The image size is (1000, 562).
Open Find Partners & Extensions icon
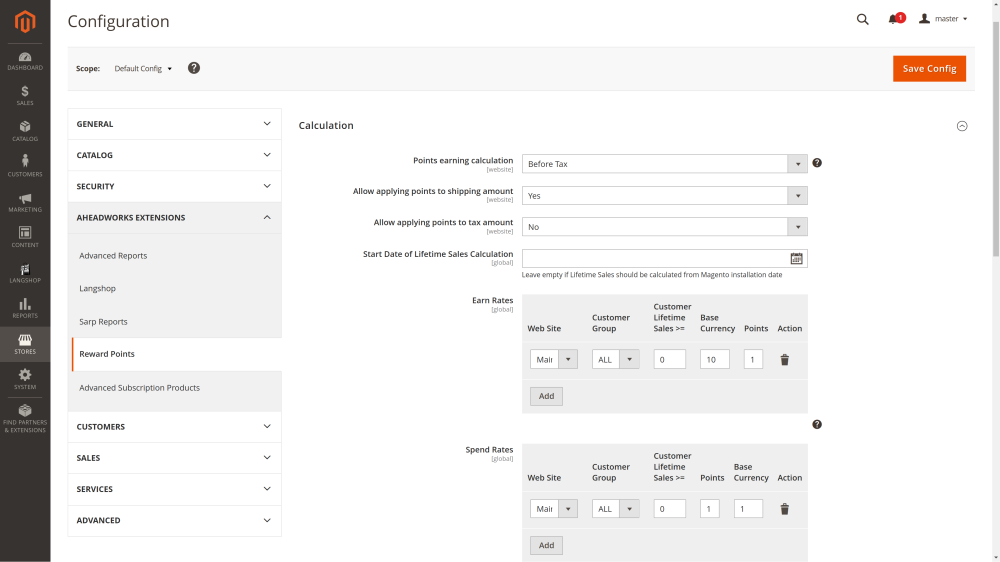[x=25, y=418]
